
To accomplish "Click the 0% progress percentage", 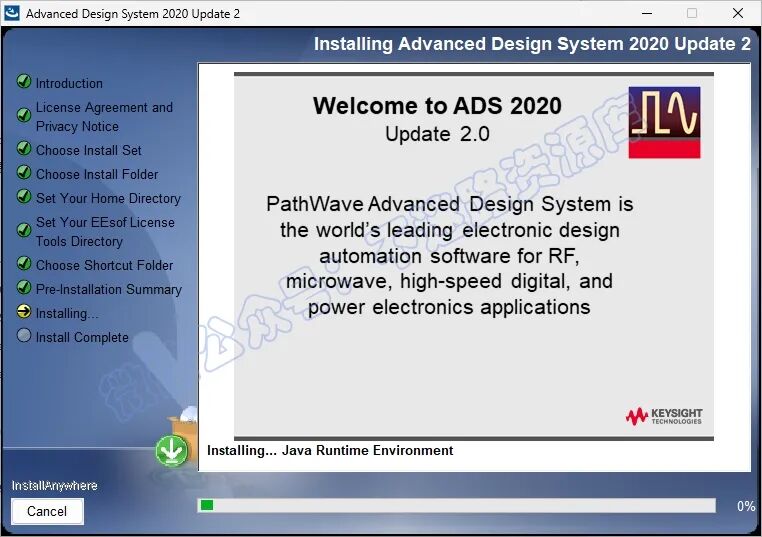I will click(x=746, y=506).
